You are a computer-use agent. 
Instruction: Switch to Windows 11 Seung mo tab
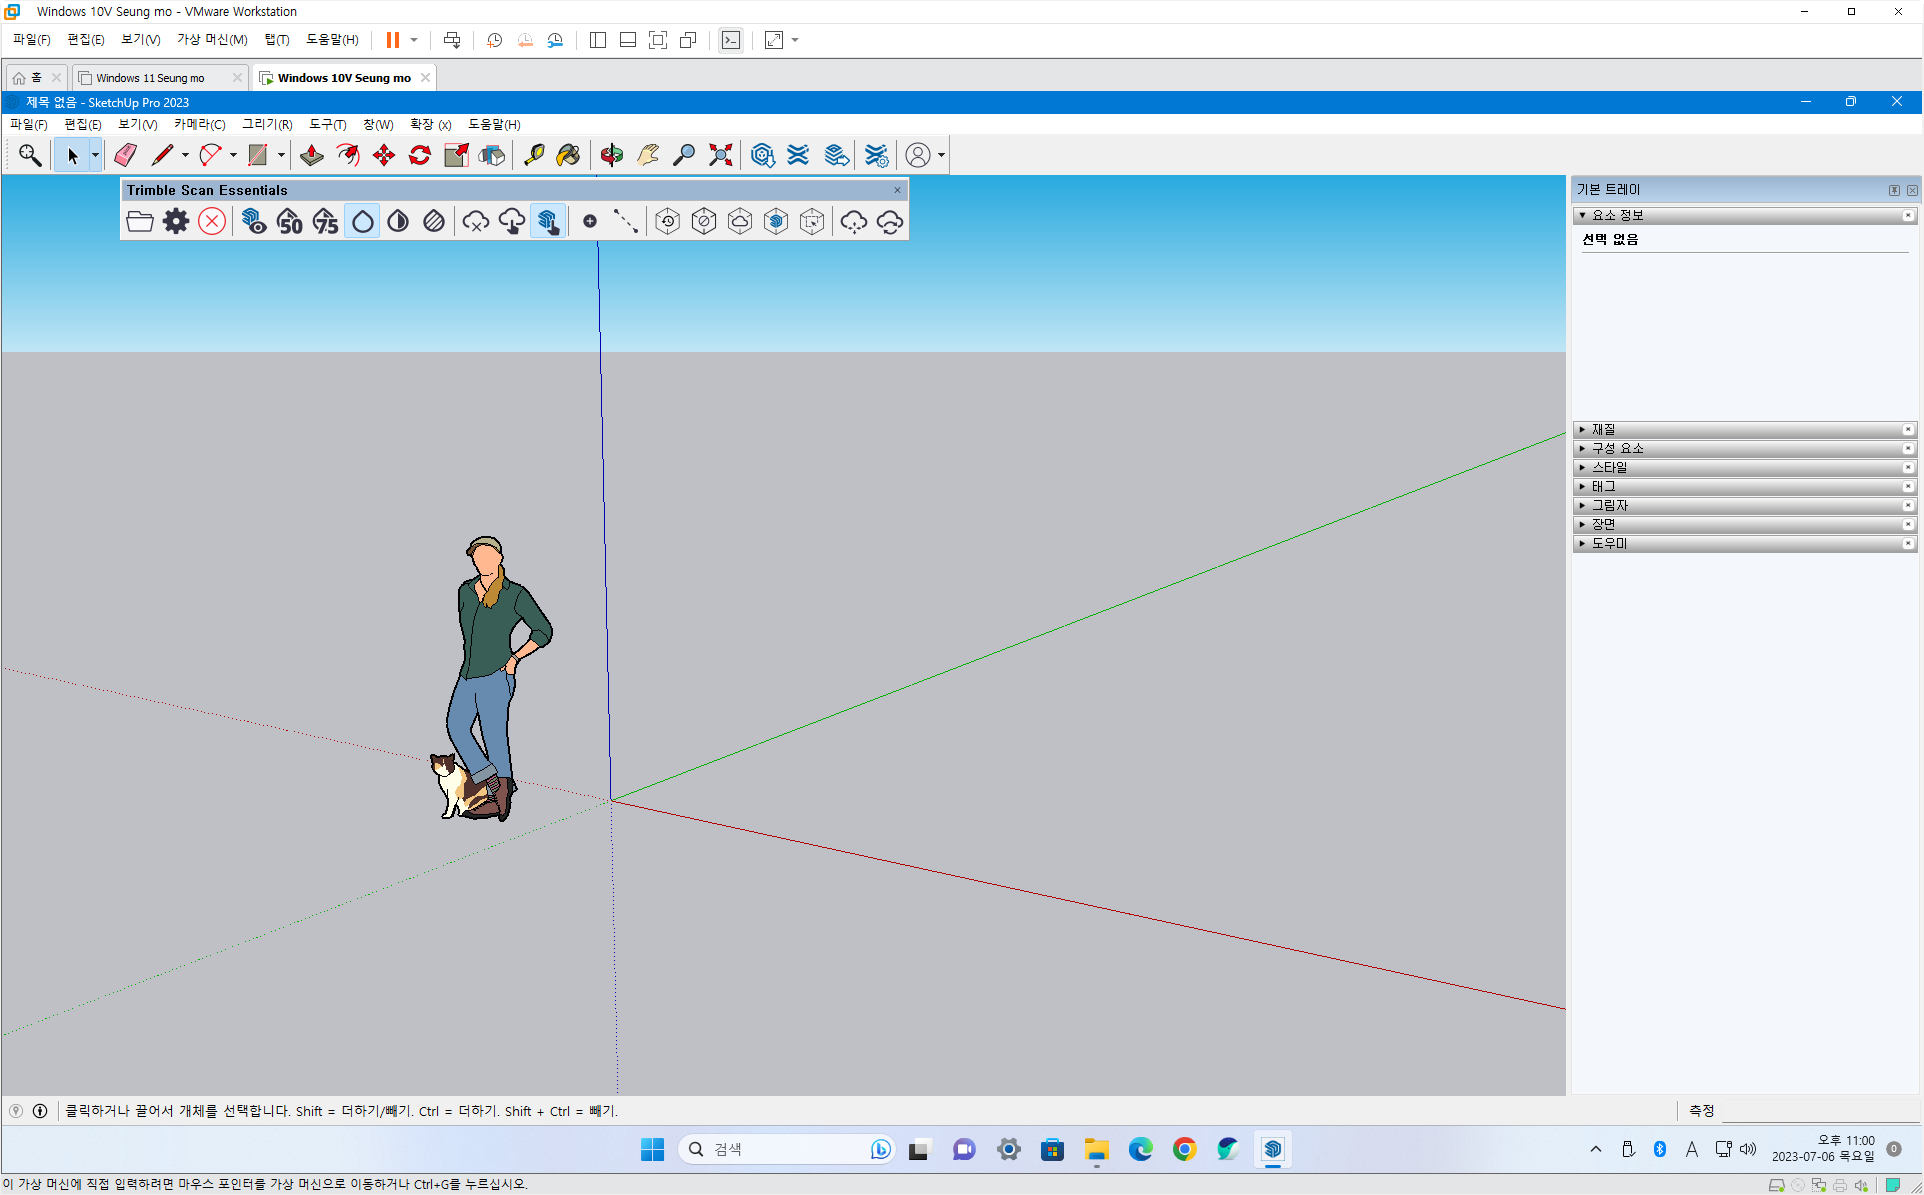(x=150, y=77)
